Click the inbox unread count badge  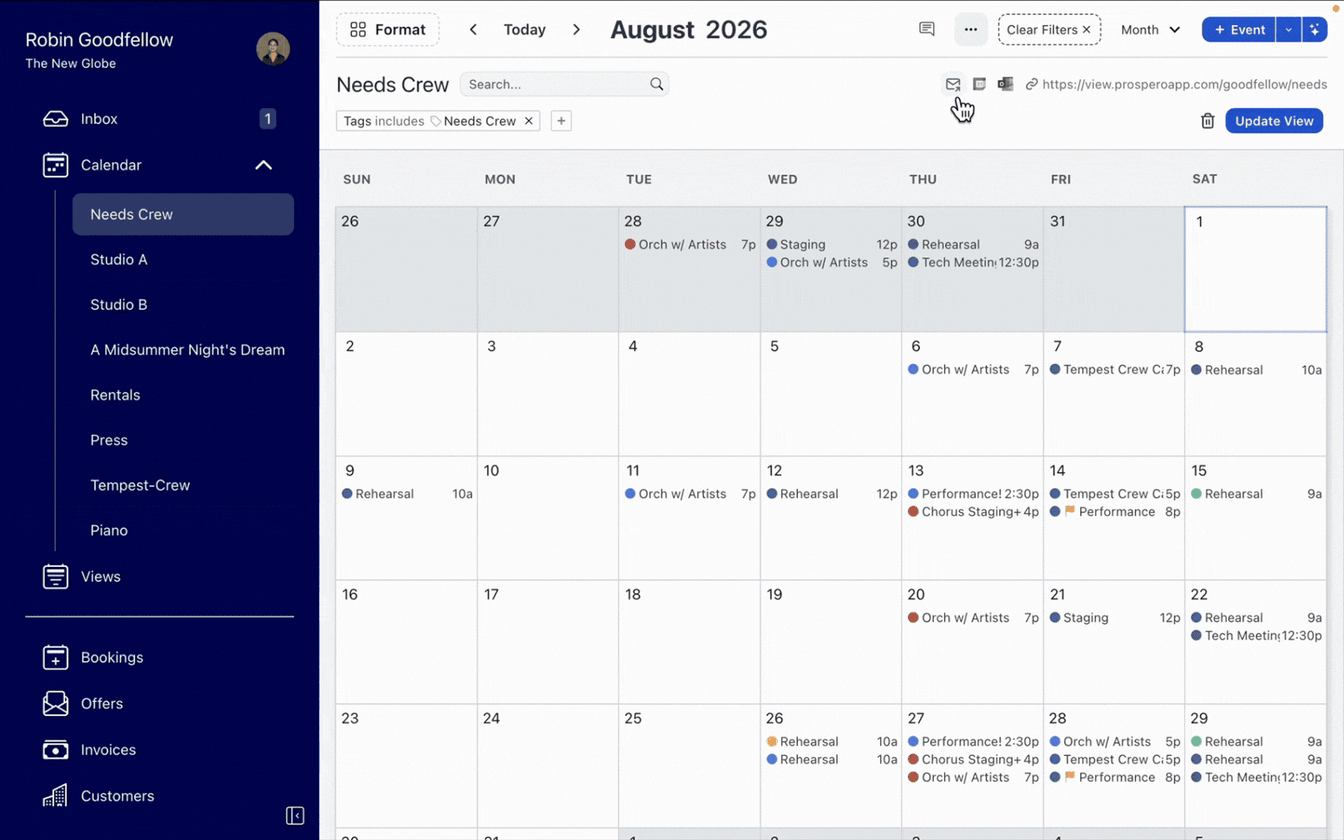pos(267,119)
